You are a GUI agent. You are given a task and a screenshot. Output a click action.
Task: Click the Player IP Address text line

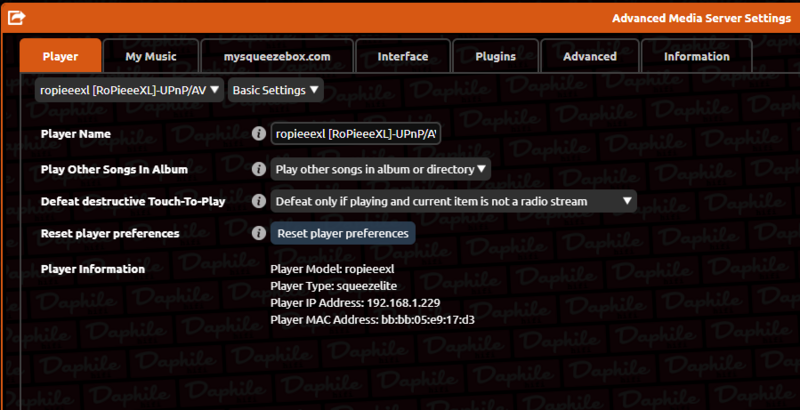pos(355,302)
